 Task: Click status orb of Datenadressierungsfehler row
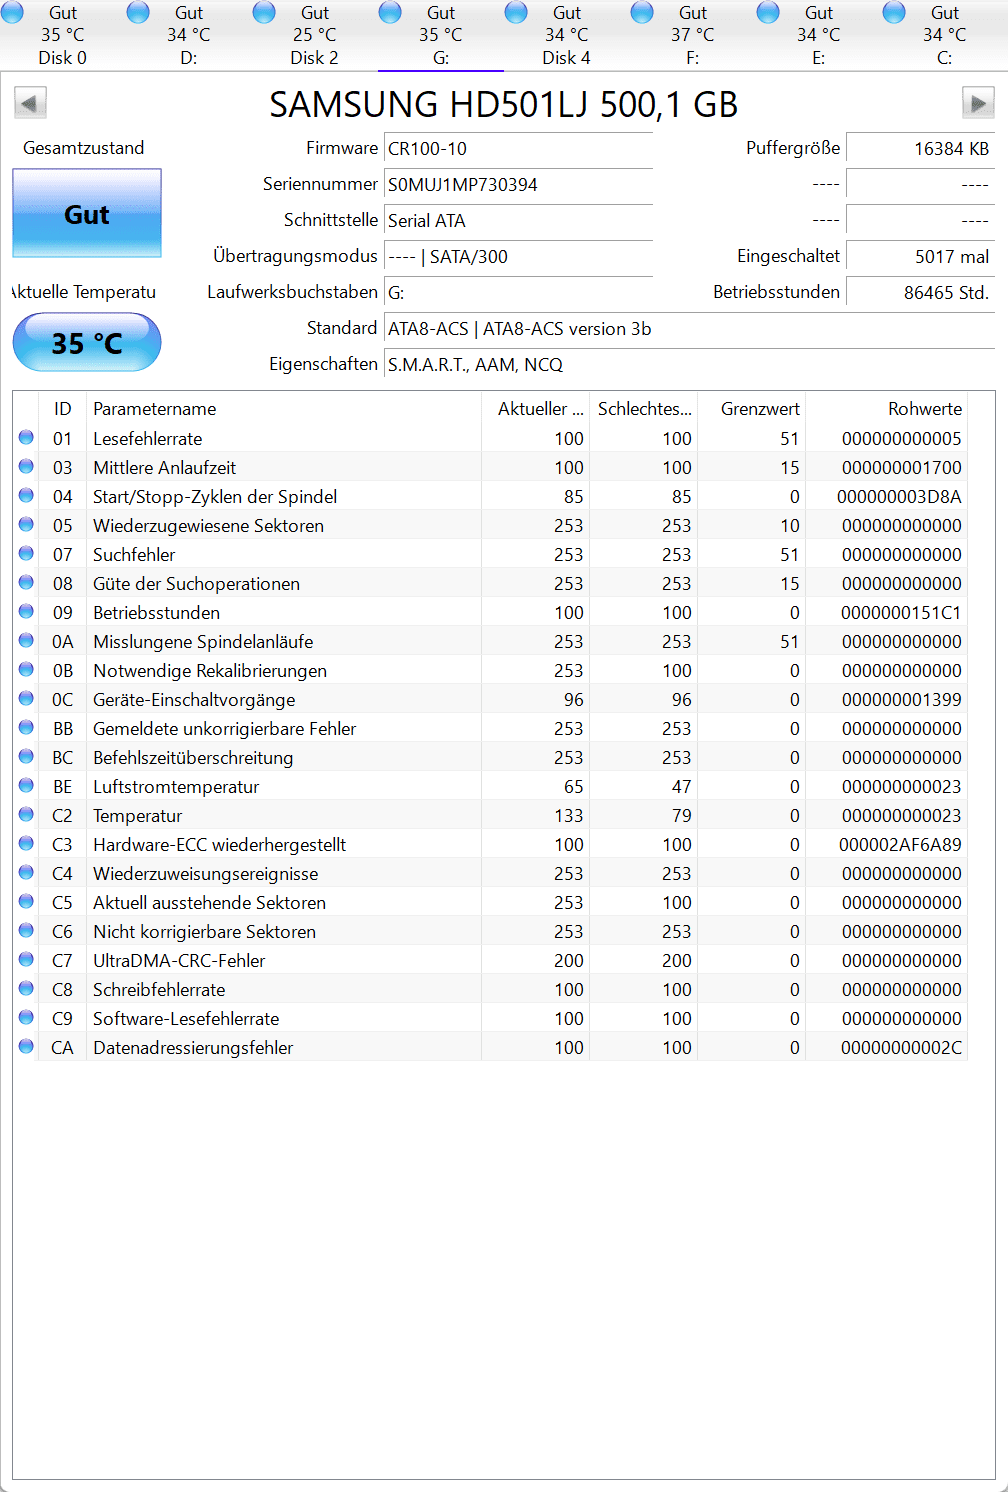click(26, 1046)
